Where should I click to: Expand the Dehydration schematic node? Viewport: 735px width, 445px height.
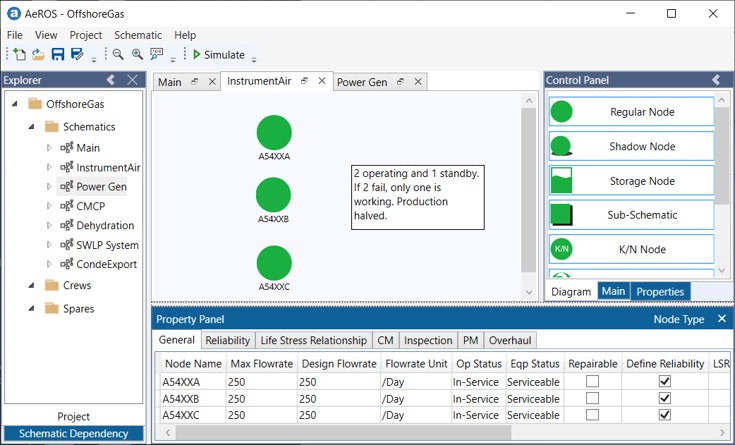(49, 226)
